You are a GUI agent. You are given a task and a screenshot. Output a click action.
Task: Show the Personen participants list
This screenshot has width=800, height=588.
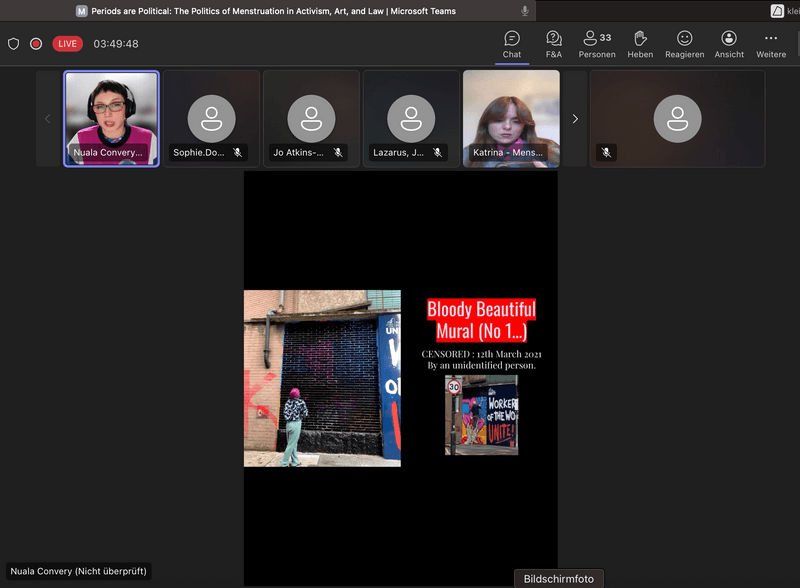click(x=597, y=44)
